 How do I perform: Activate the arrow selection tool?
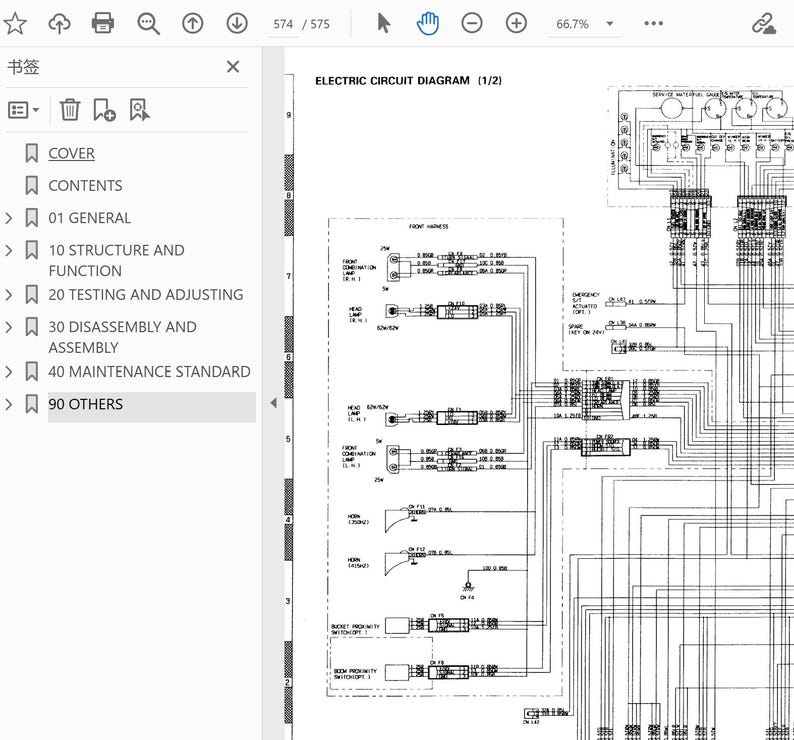(384, 23)
